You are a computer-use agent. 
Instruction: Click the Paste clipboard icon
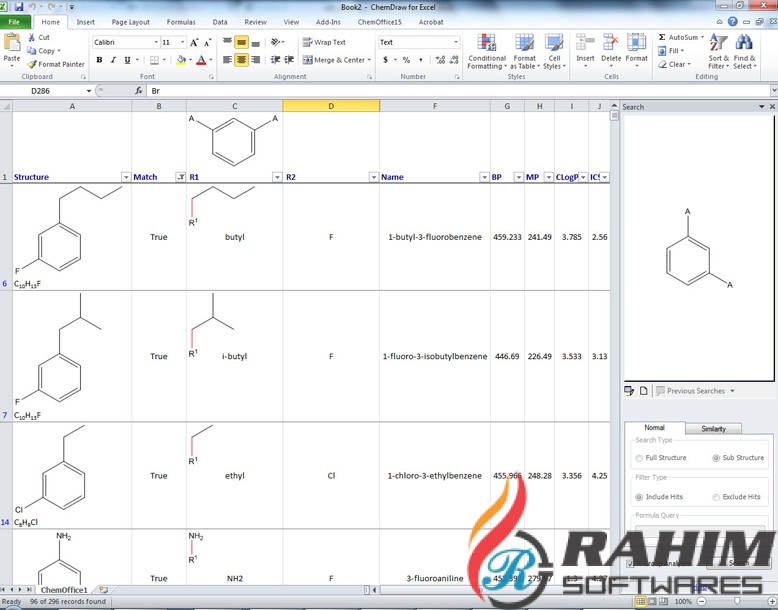click(x=11, y=43)
